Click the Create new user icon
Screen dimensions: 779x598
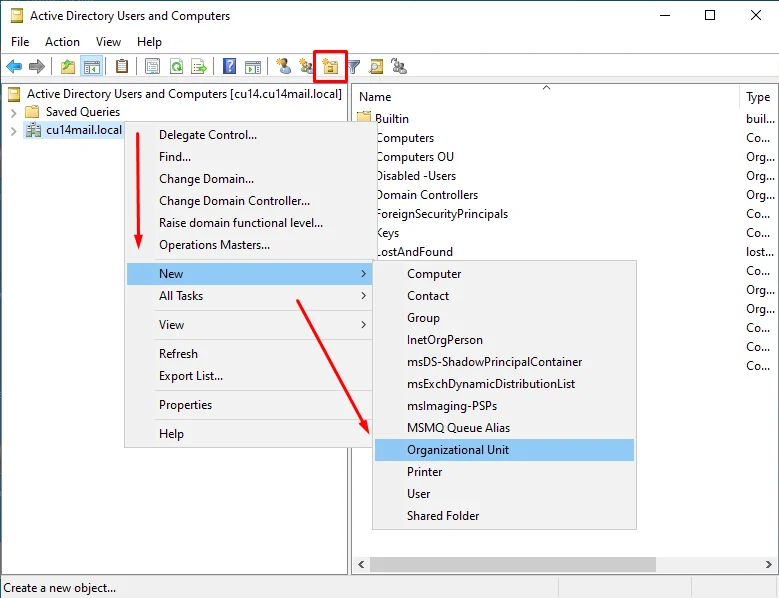click(284, 66)
